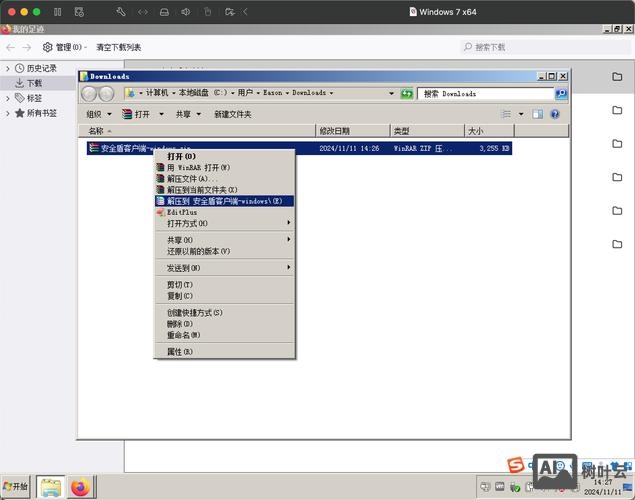The width and height of the screenshot is (635, 500).
Task: Click the first folder icon in the downloads list
Action: [x=617, y=77]
